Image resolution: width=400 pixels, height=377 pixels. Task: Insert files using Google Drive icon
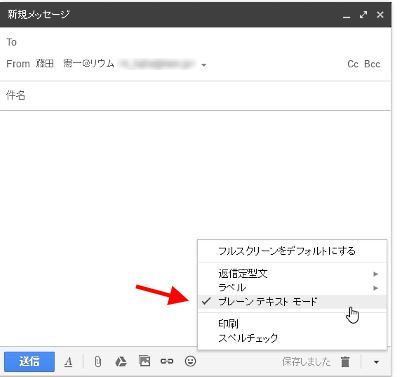click(121, 362)
